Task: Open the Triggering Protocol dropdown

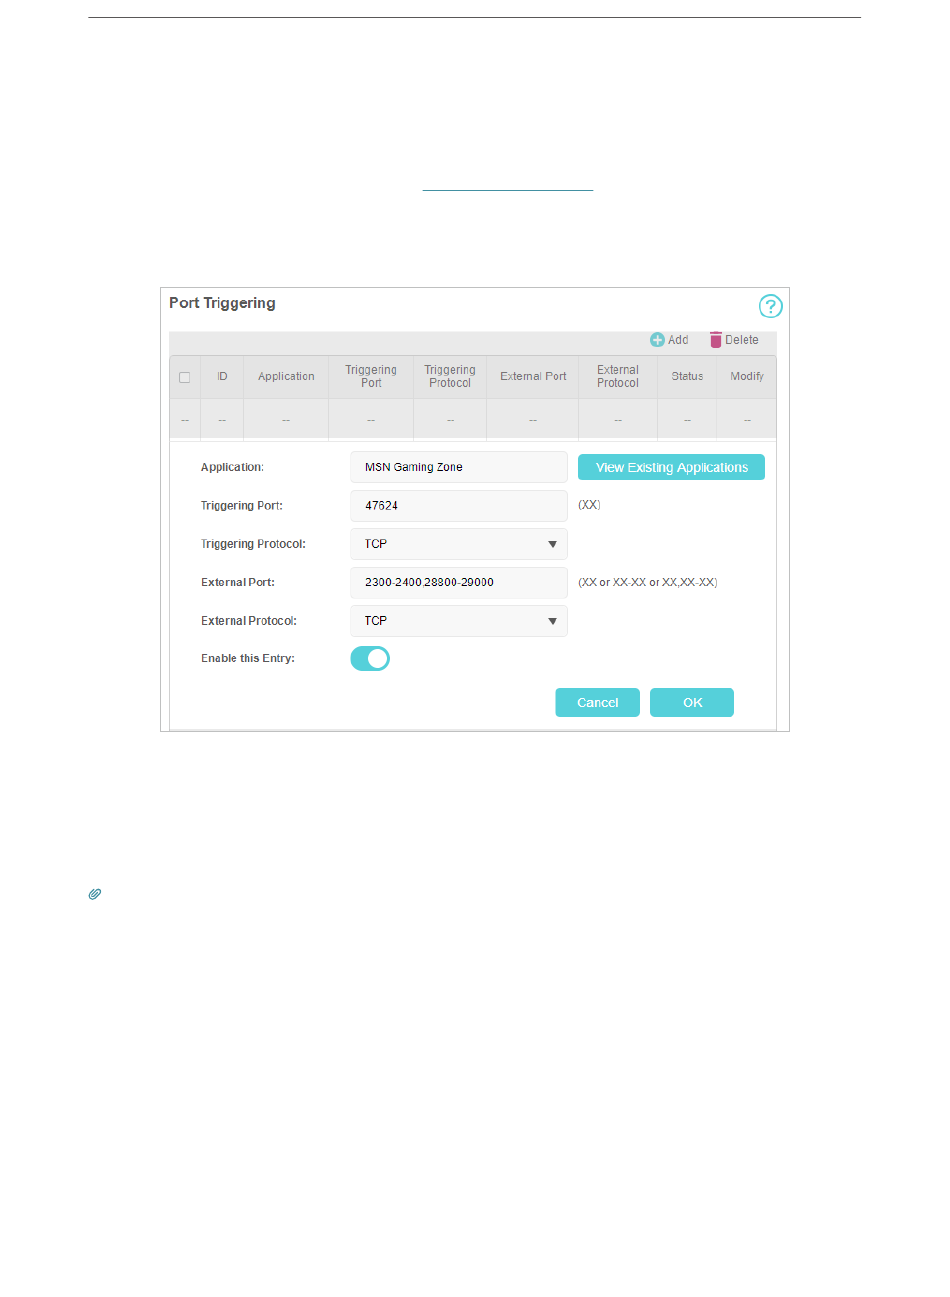Action: pyautogui.click(x=459, y=544)
